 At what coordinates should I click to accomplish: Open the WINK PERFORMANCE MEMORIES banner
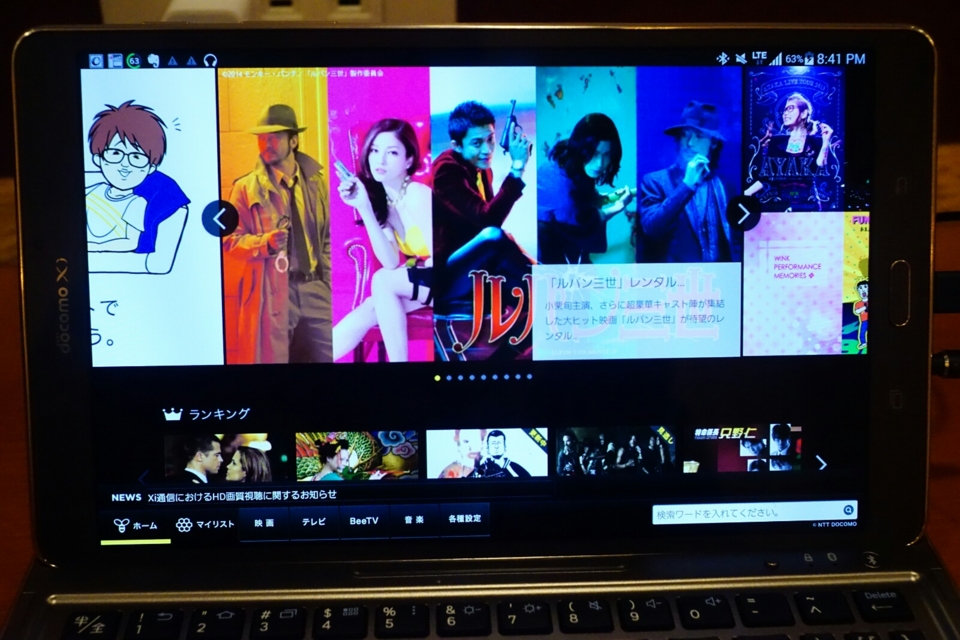pos(793,284)
